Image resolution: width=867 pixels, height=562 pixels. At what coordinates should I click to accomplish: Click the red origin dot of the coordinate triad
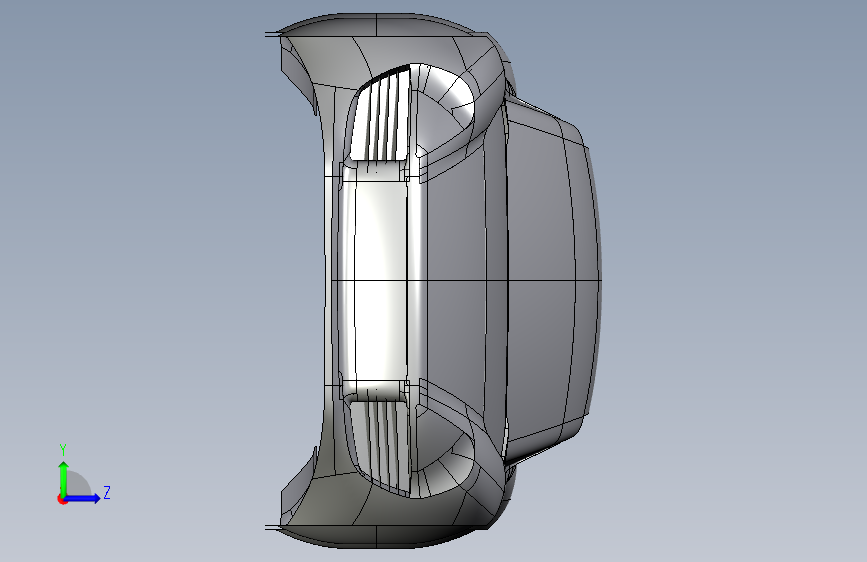[62, 499]
